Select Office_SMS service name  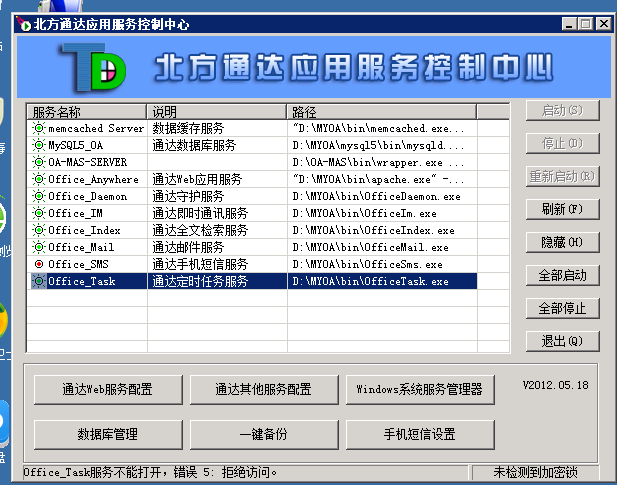(x=78, y=264)
